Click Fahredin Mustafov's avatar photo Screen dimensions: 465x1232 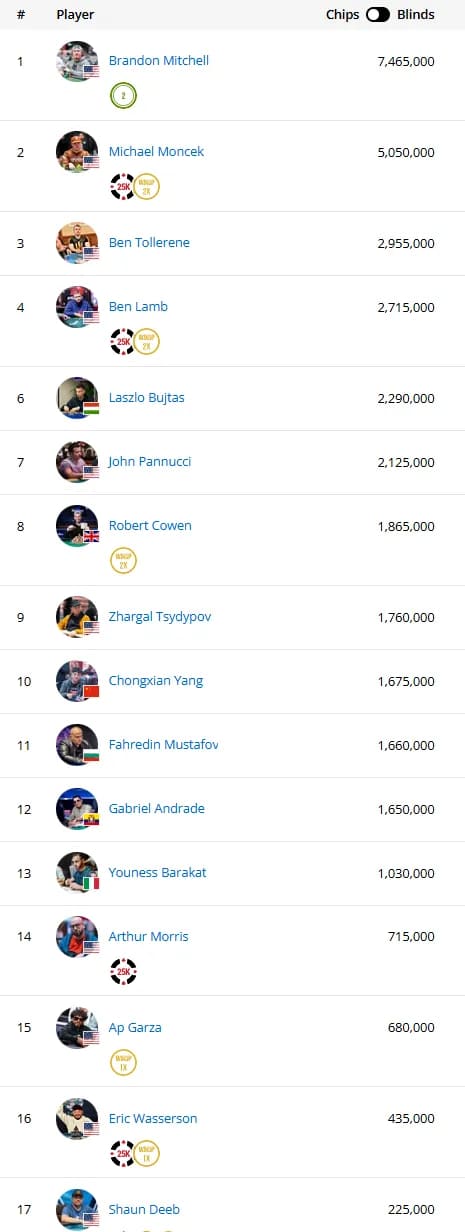[x=77, y=745]
